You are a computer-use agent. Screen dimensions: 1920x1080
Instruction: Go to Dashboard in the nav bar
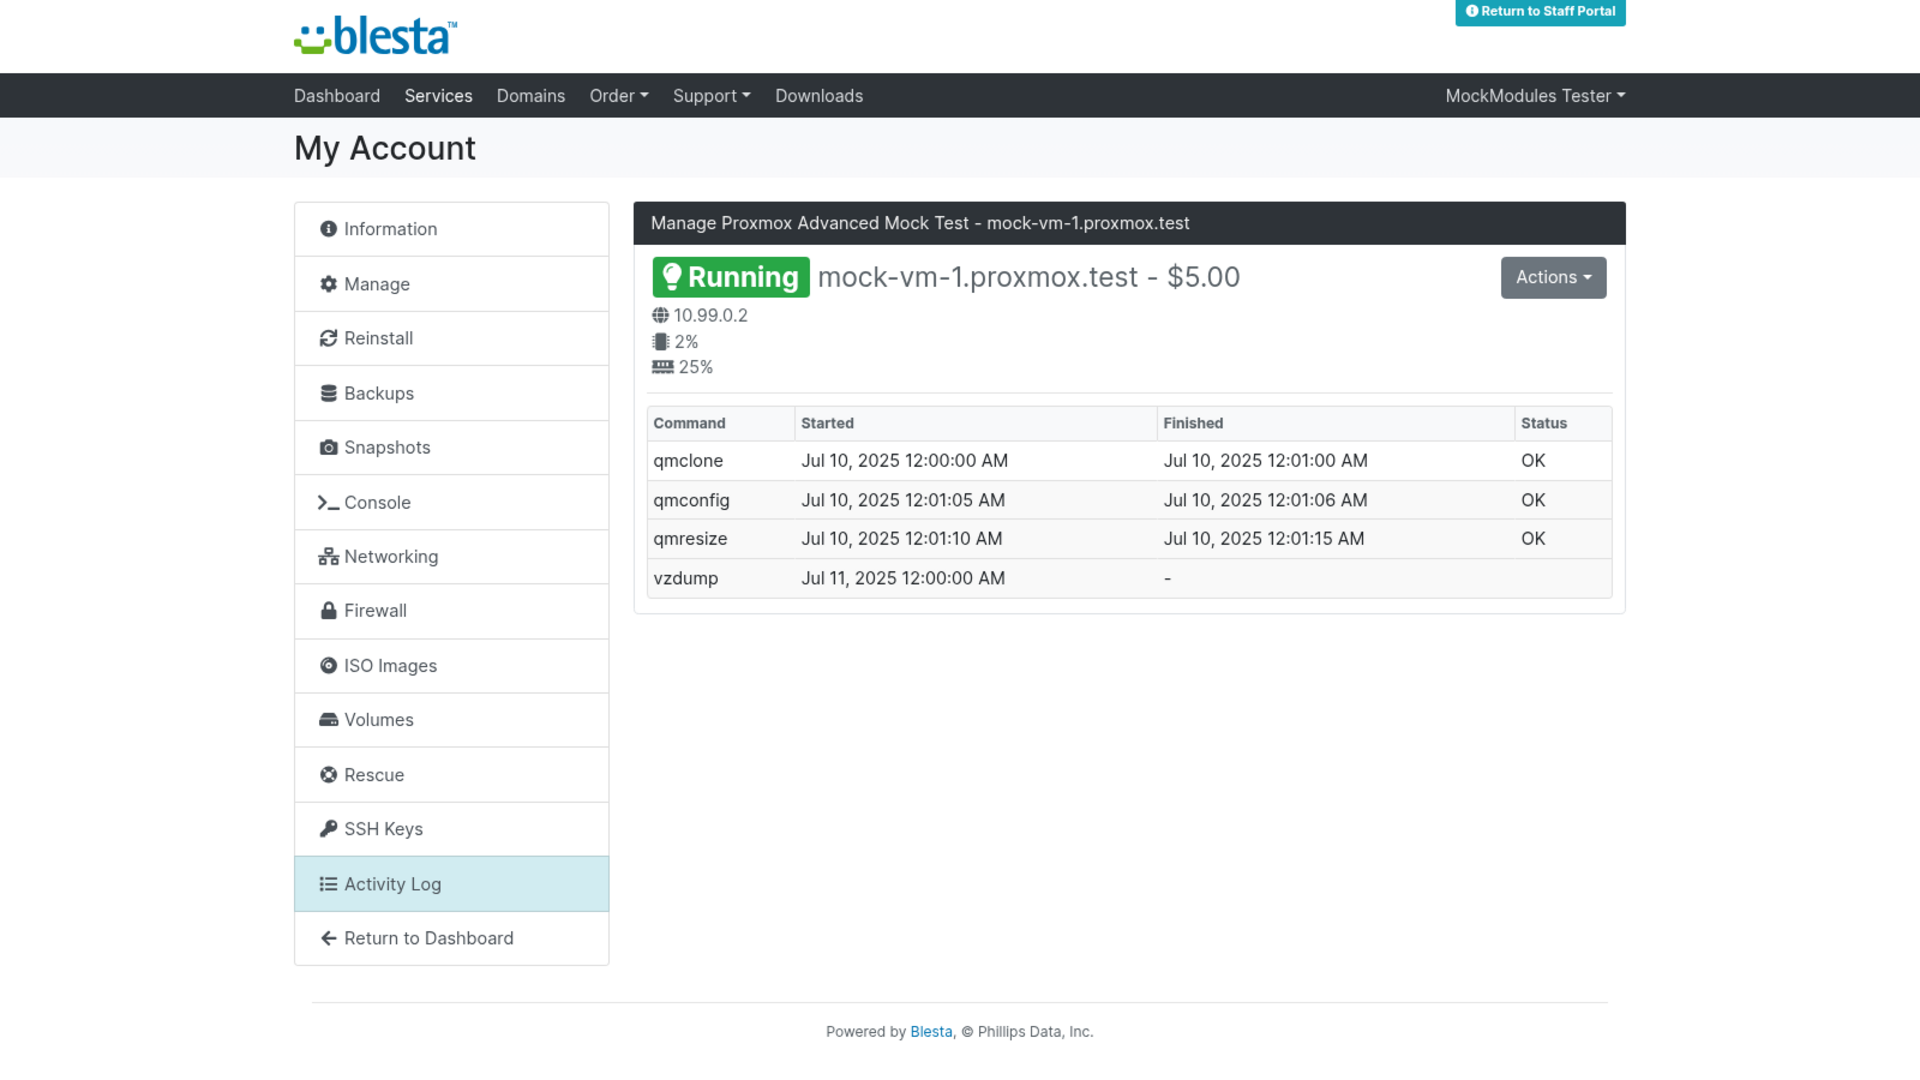[x=337, y=96]
